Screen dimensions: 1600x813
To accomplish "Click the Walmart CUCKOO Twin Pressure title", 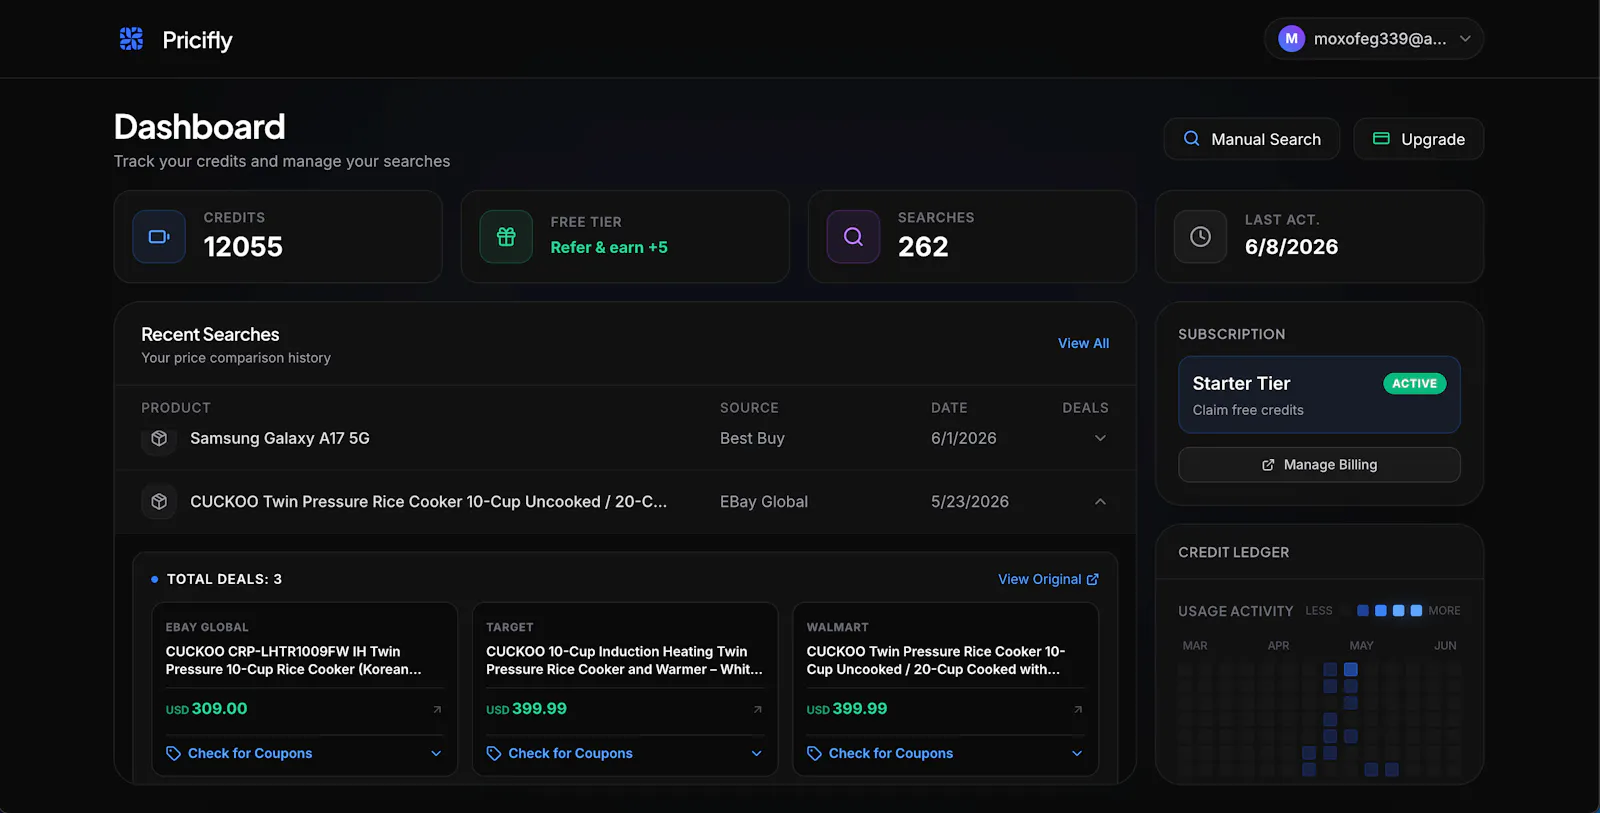I will click(936, 660).
